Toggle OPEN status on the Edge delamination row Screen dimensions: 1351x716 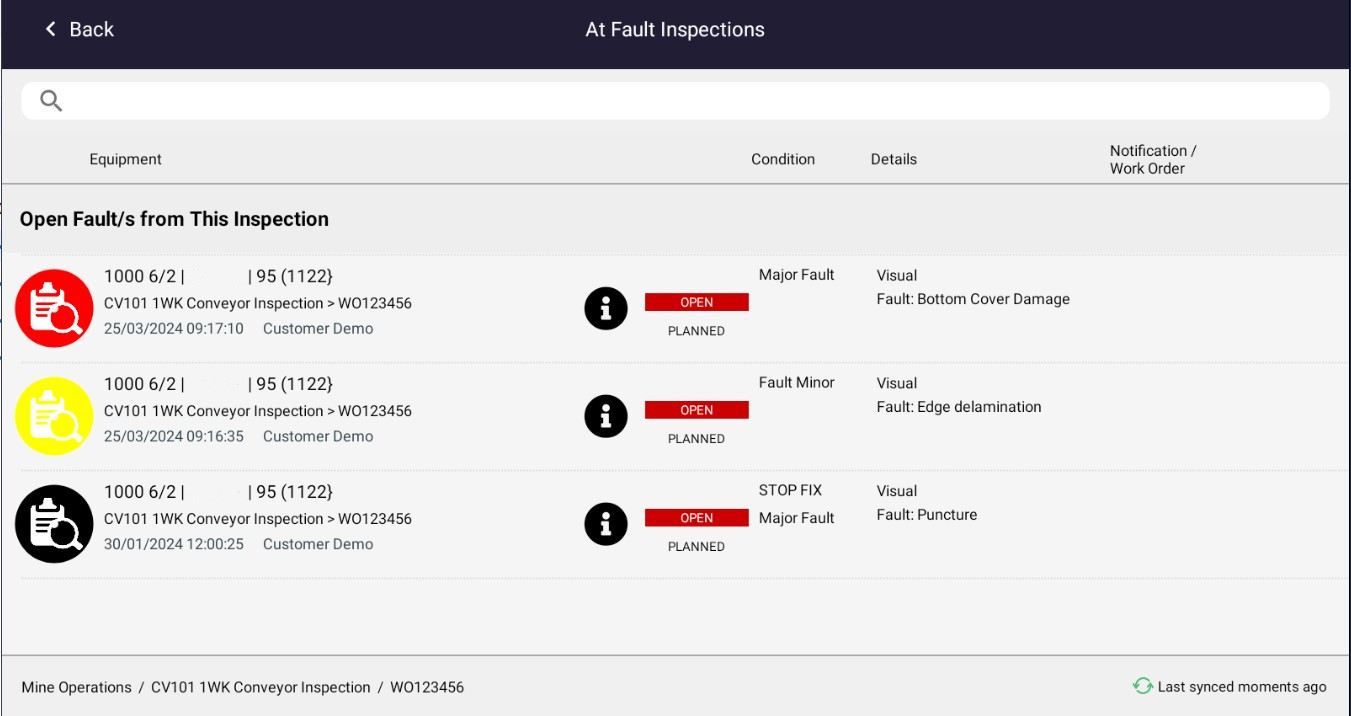tap(697, 409)
